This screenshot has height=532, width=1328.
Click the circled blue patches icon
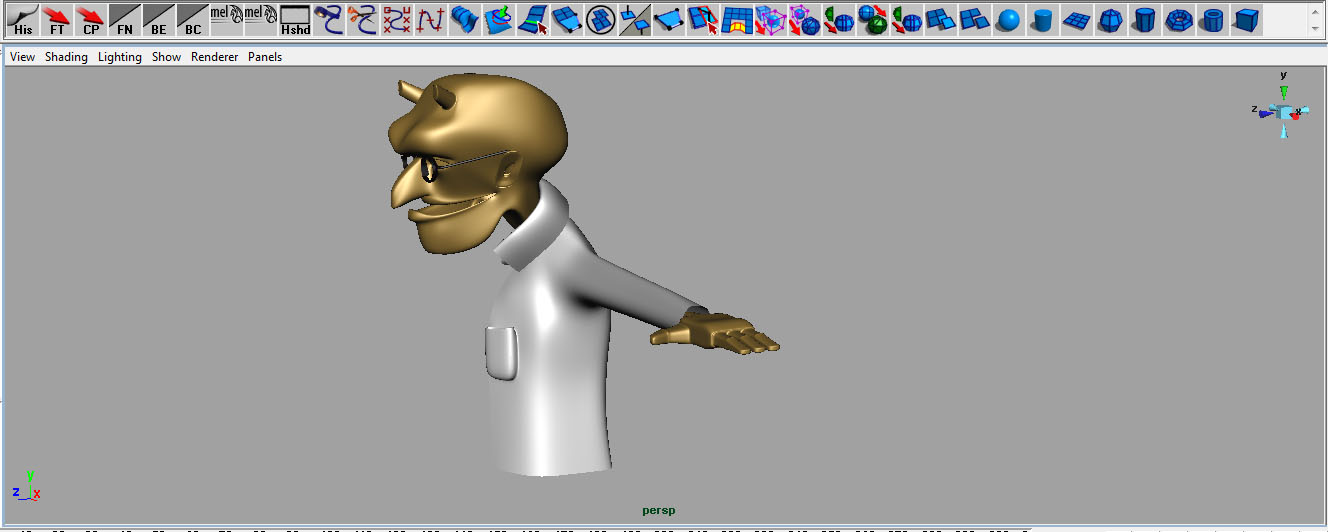pyautogui.click(x=601, y=20)
